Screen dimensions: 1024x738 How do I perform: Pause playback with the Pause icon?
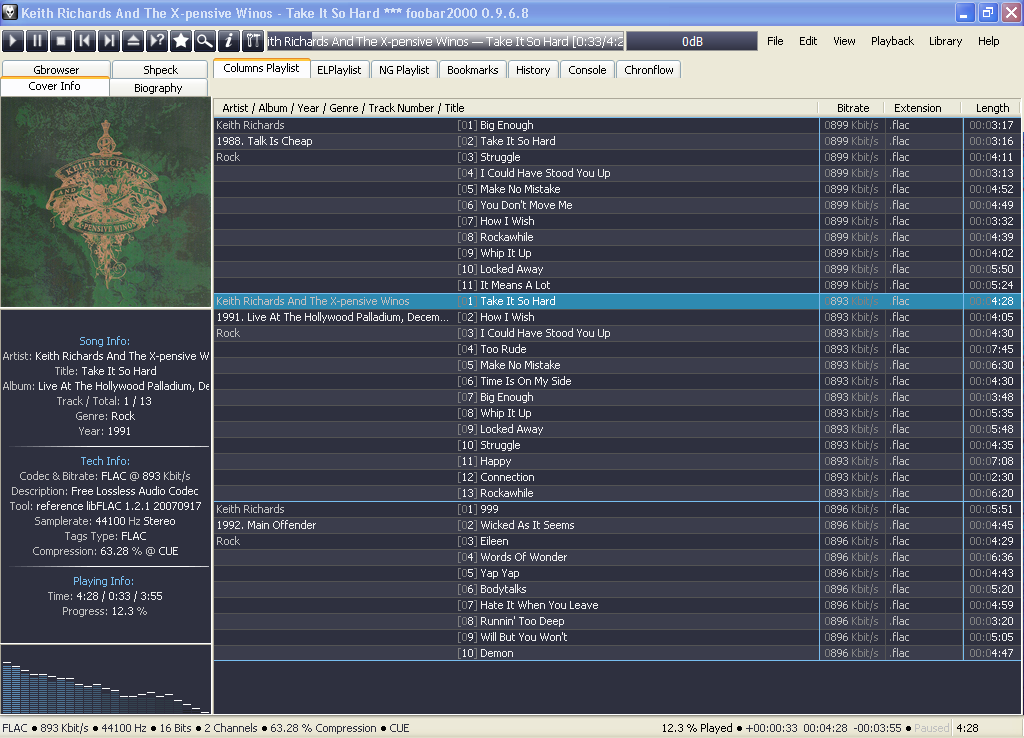[x=37, y=41]
